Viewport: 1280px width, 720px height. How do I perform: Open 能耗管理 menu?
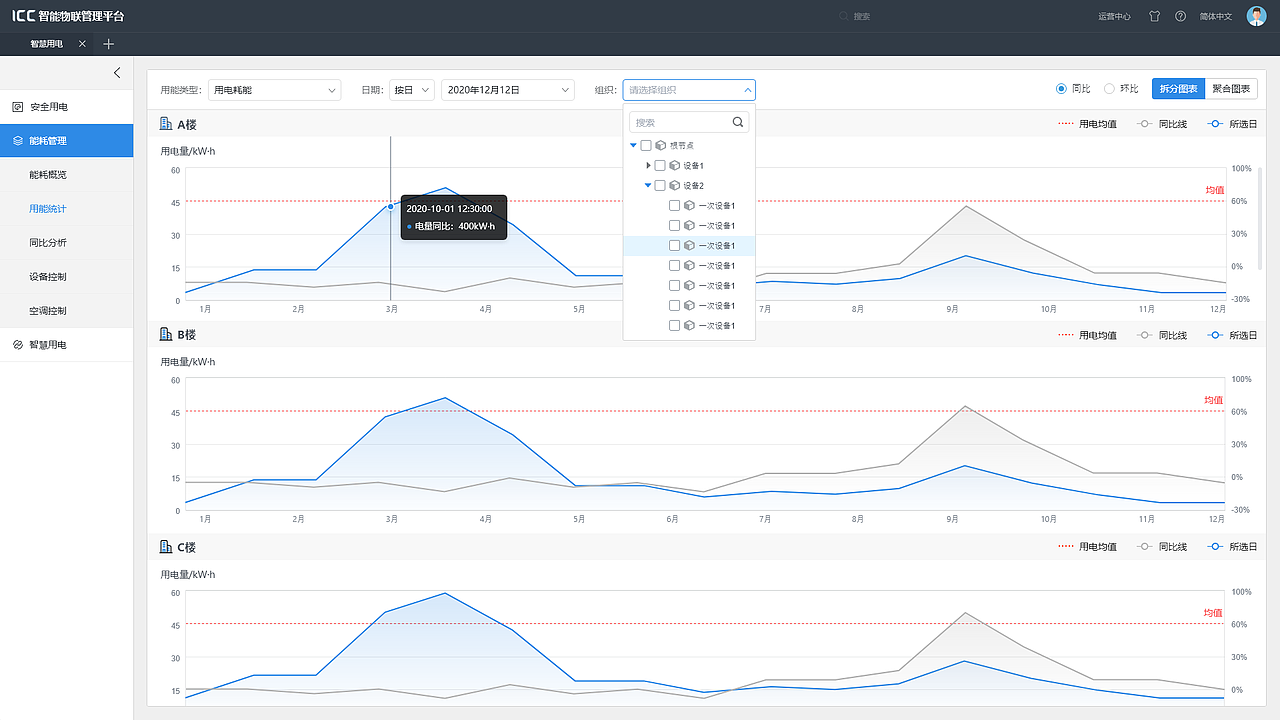pyautogui.click(x=66, y=141)
